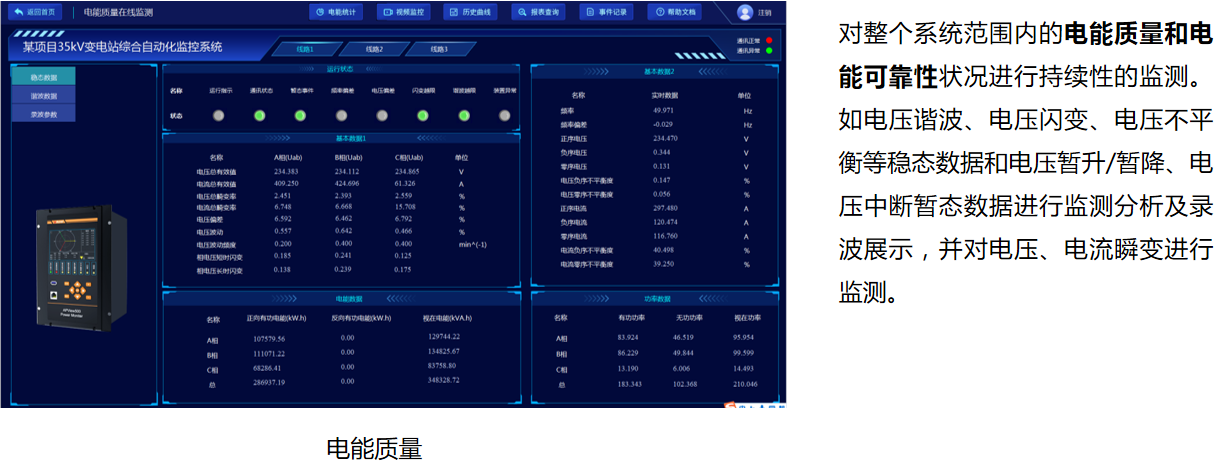Open the 电能统计 toolbar button
This screenshot has height=461, width=1218.
338,12
